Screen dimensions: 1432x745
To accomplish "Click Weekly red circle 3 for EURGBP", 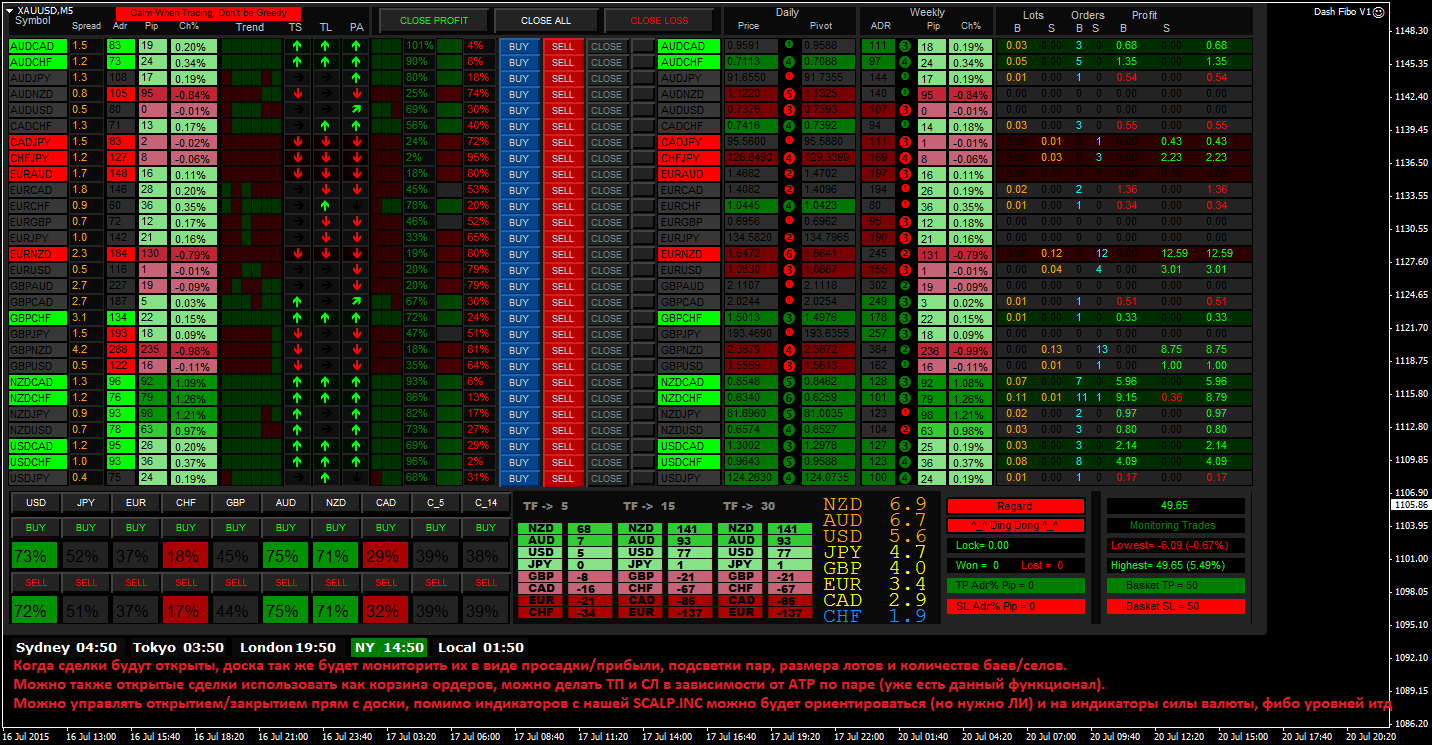I will pyautogui.click(x=904, y=222).
